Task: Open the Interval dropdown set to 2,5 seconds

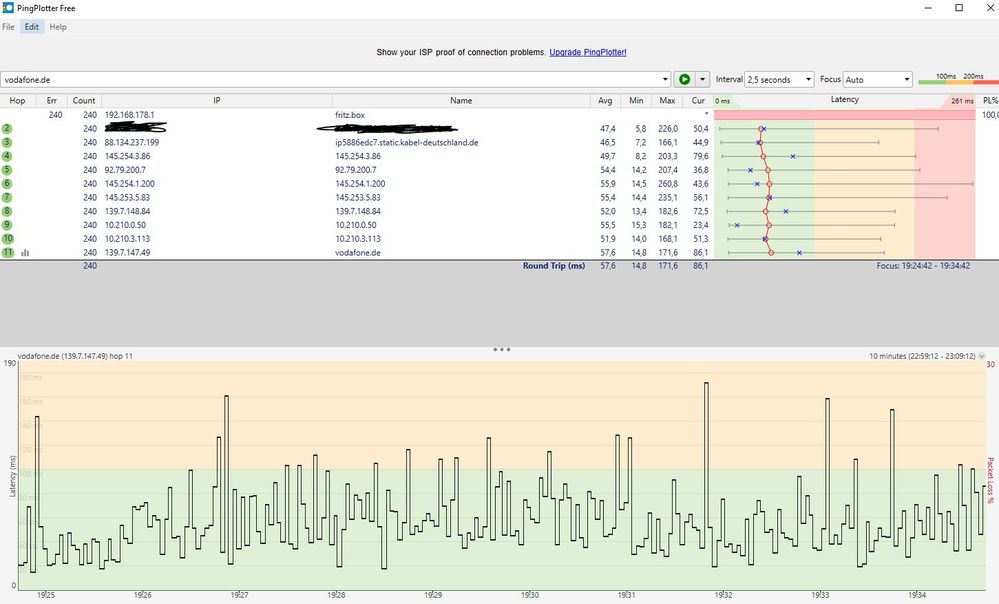Action: [x=779, y=80]
